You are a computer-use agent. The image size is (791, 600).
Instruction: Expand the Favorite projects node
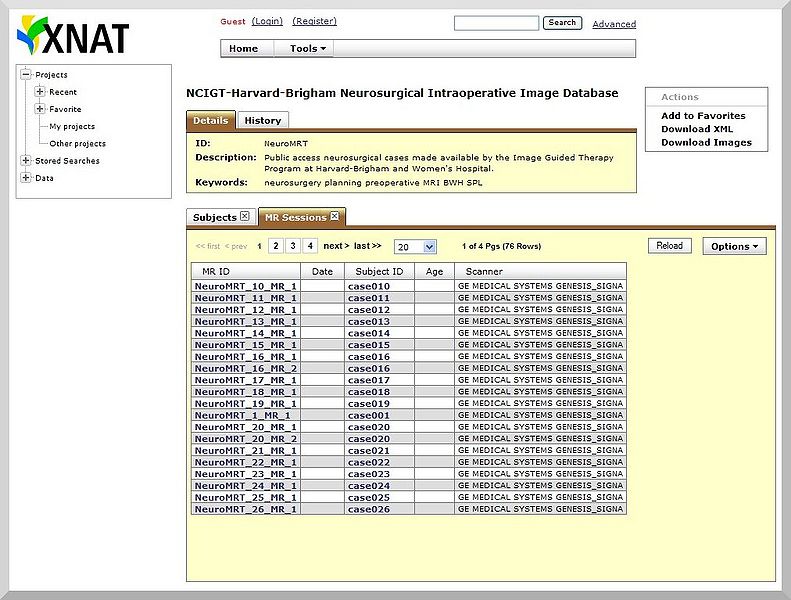tap(40, 109)
